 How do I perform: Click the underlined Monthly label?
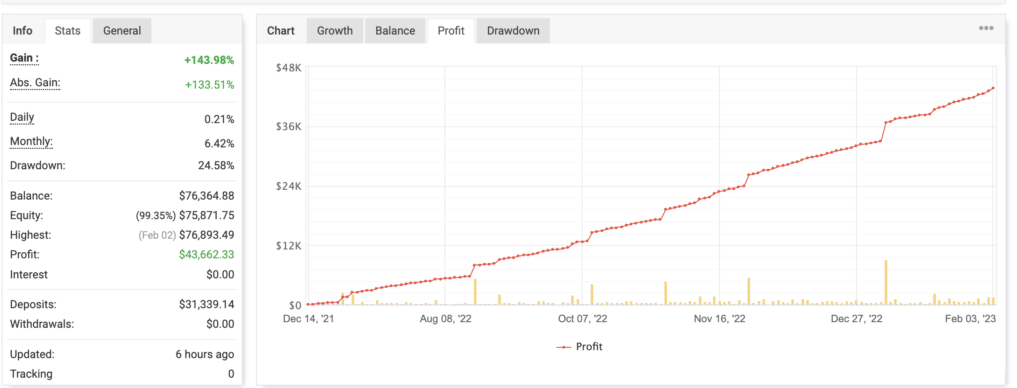(x=31, y=142)
